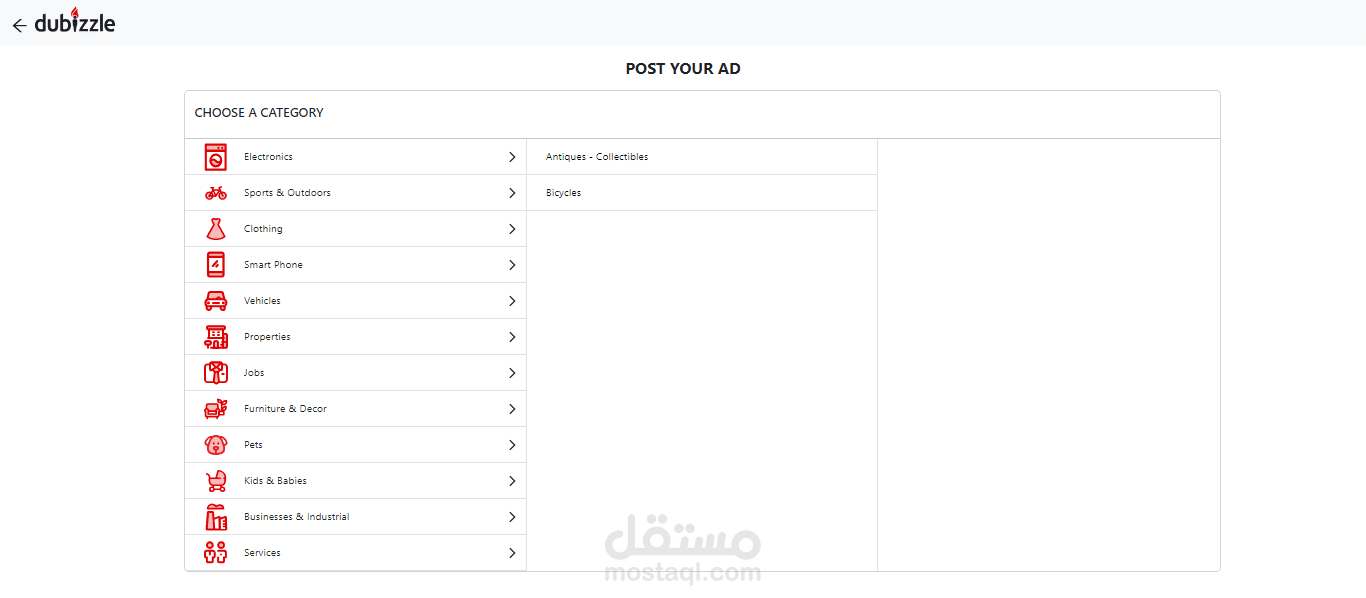Screen dimensions: 1366x598
Task: Click the Clothing dress icon
Action: point(216,229)
